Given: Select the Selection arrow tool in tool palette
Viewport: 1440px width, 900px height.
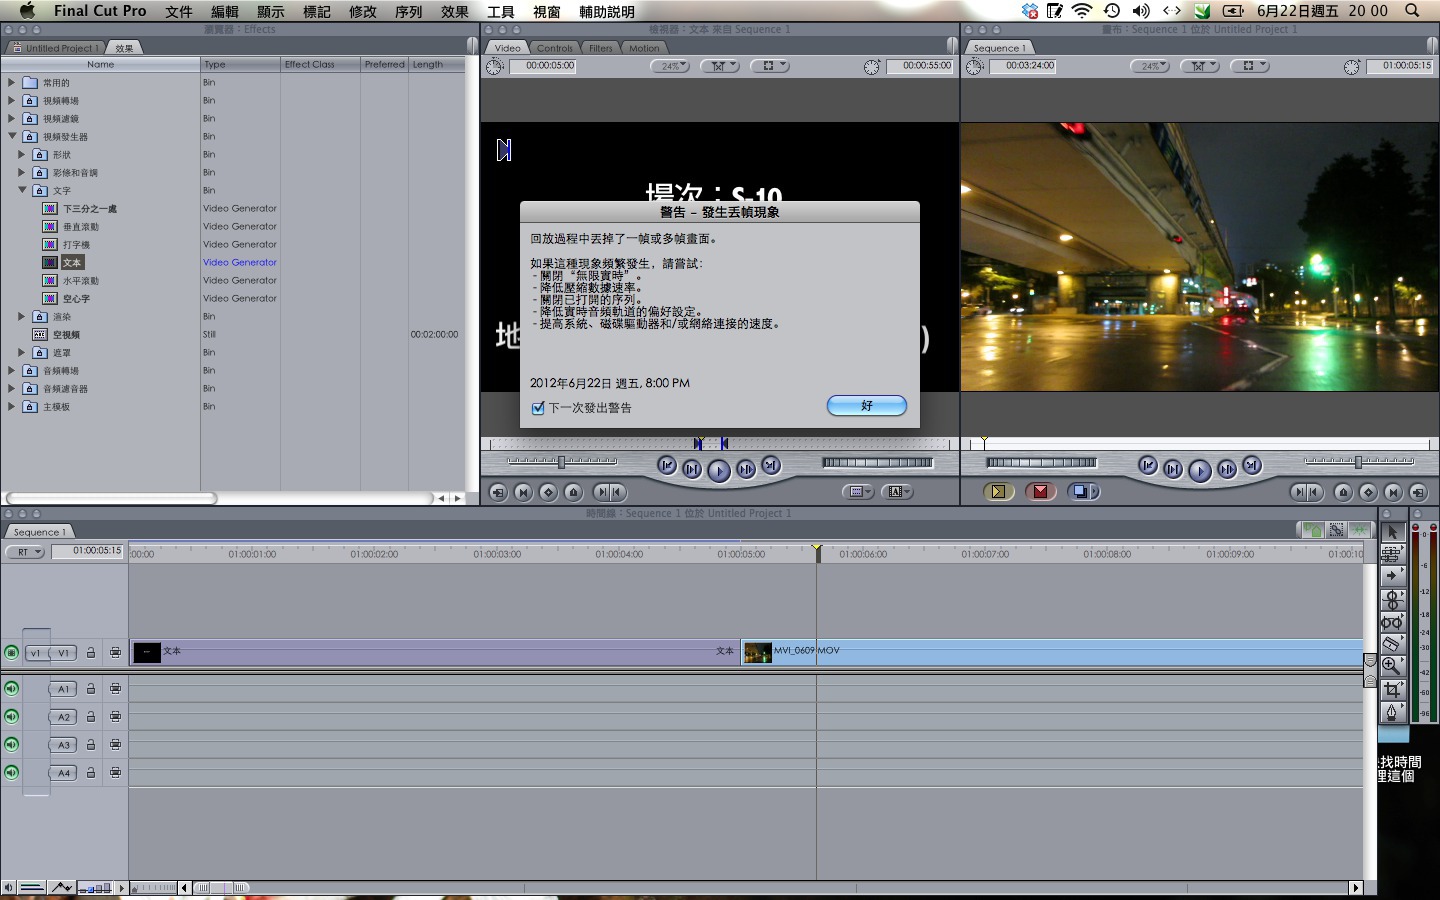Looking at the screenshot, I should (1392, 532).
